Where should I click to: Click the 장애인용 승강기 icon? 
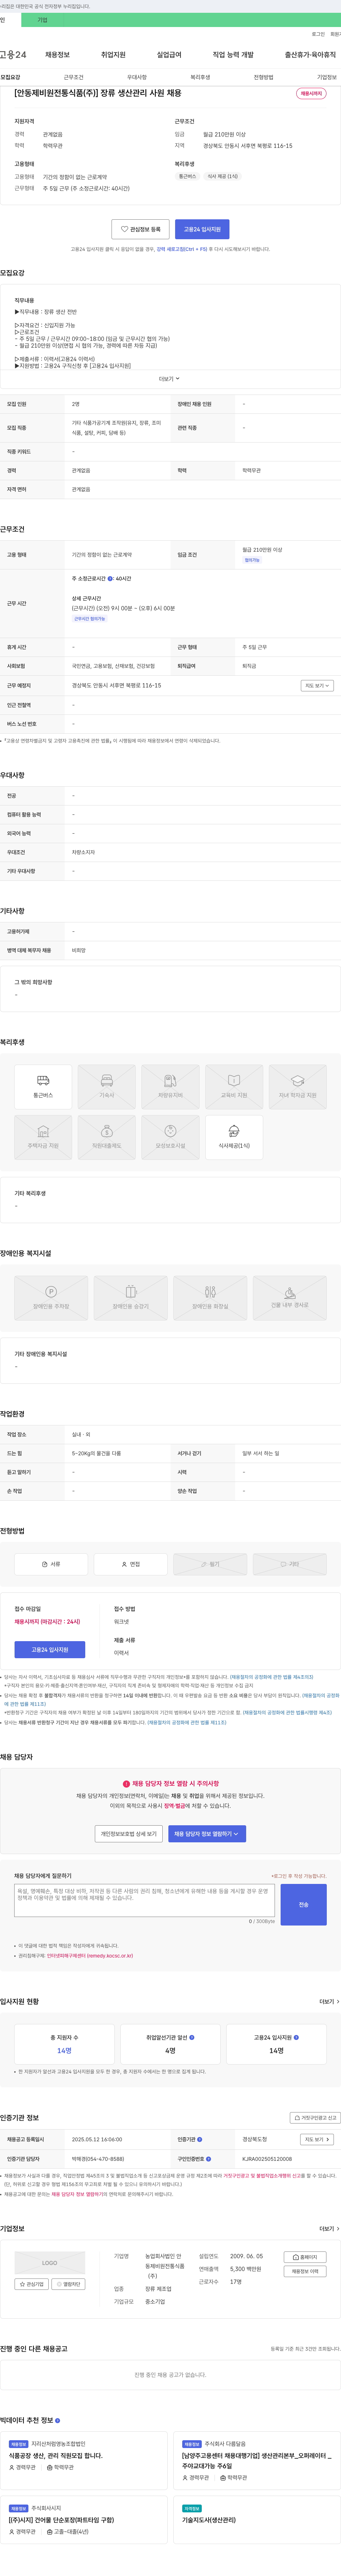[x=131, y=1298]
